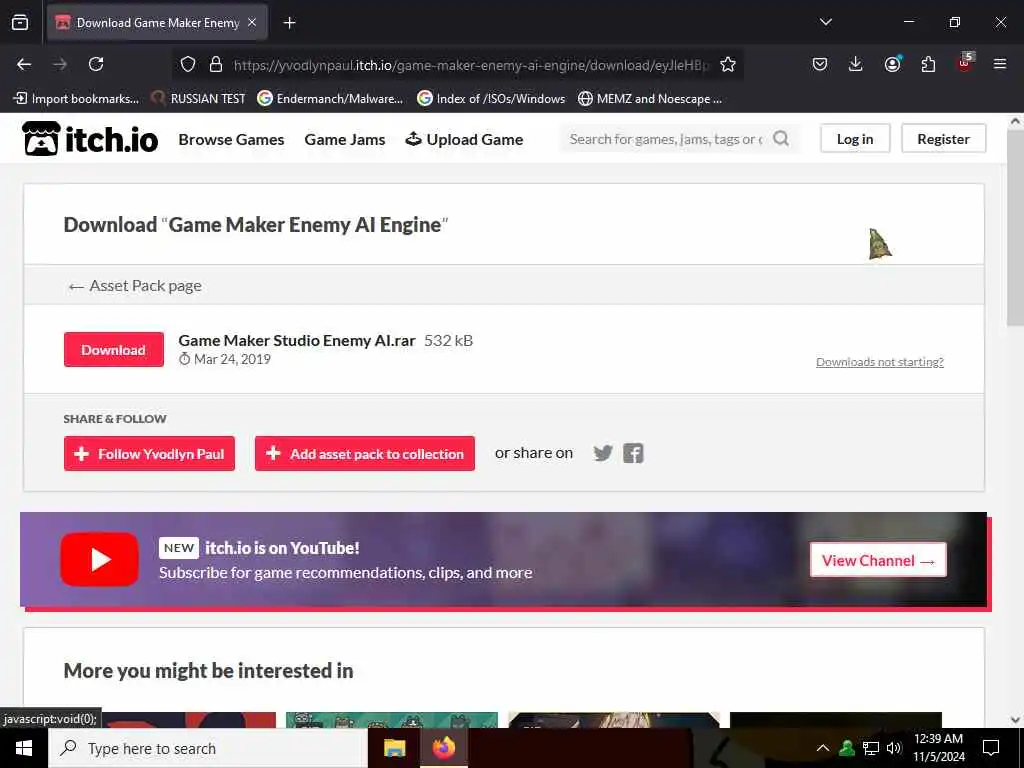Click Upload Game link
Viewport: 1024px width, 768px height.
(x=464, y=139)
